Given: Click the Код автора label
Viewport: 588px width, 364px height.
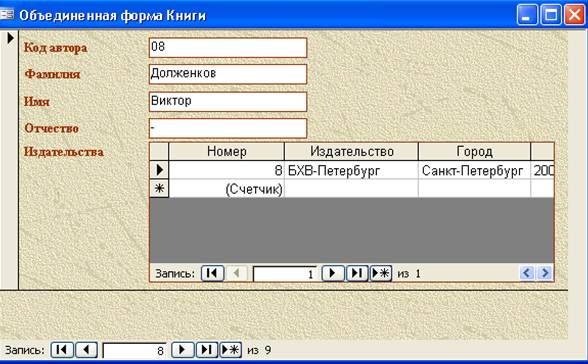Looking at the screenshot, I should [x=56, y=48].
